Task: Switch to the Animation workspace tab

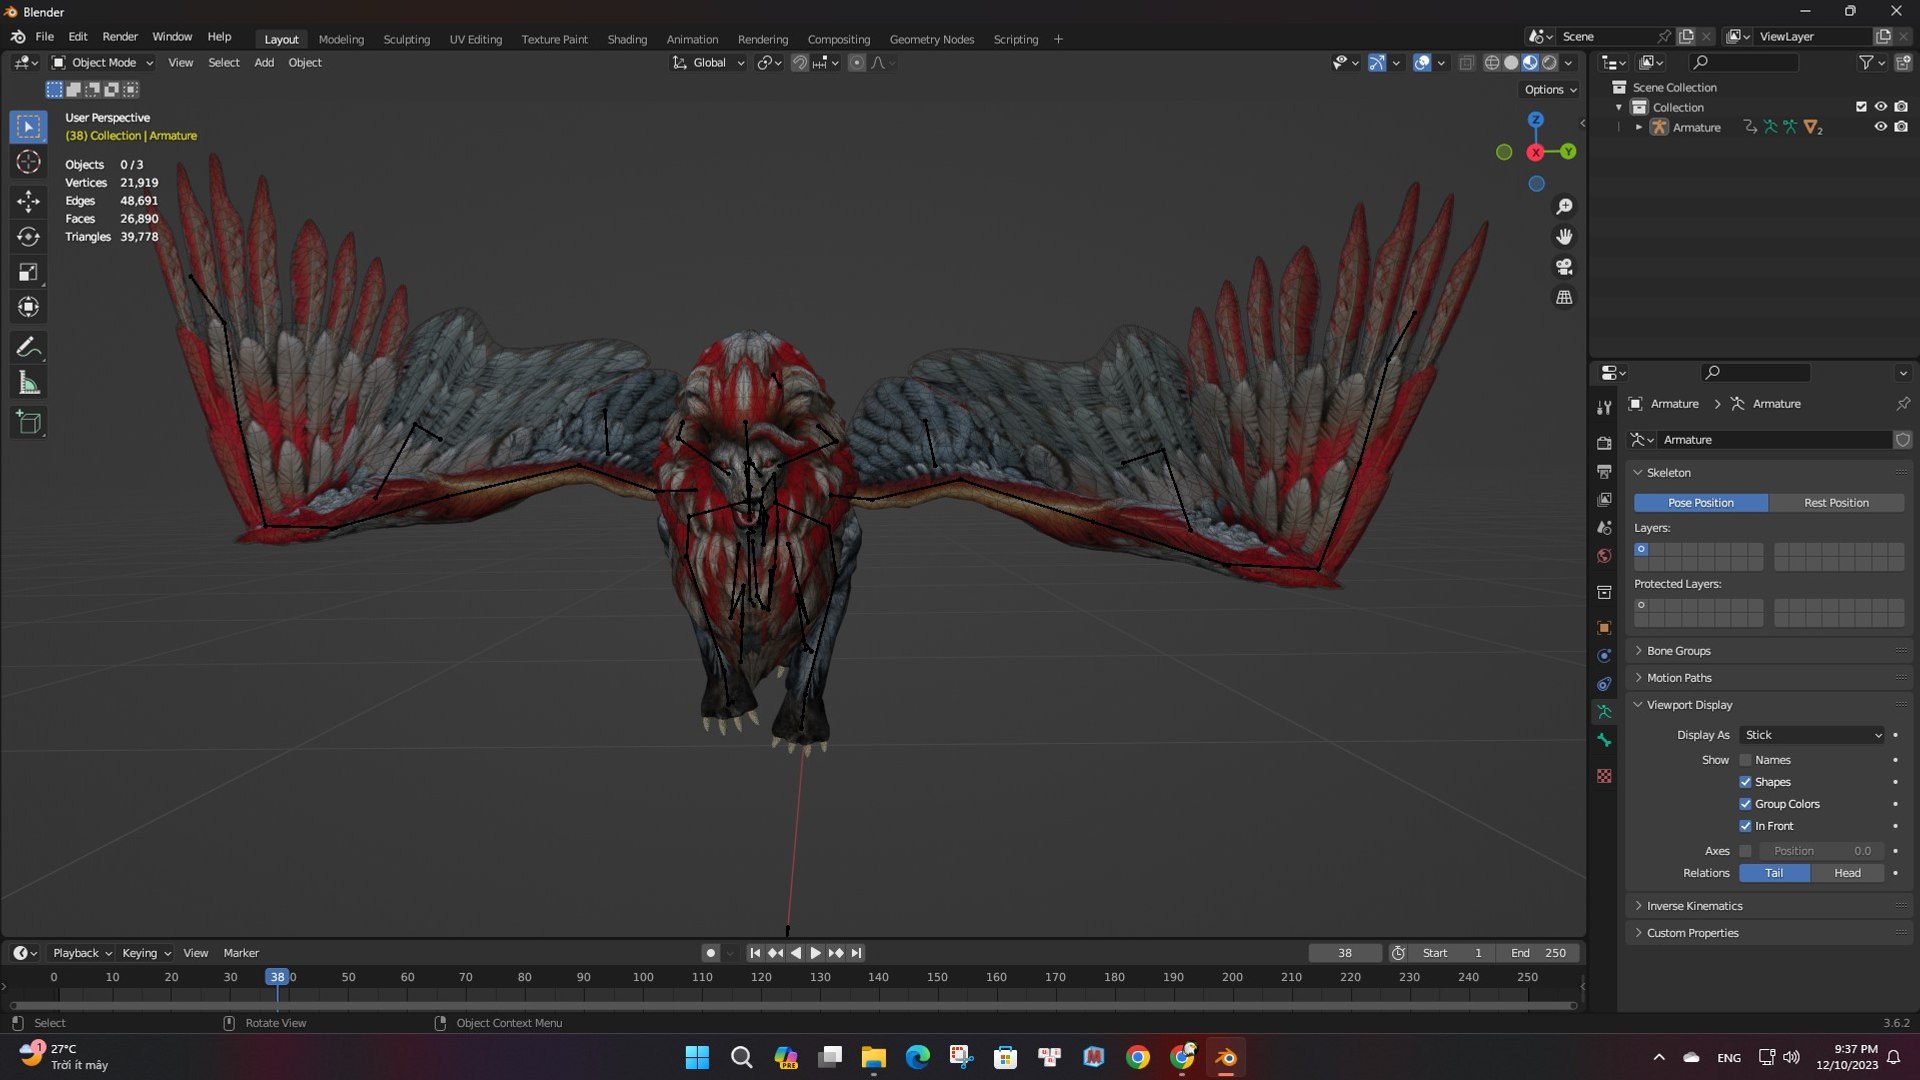Action: pyautogui.click(x=692, y=39)
